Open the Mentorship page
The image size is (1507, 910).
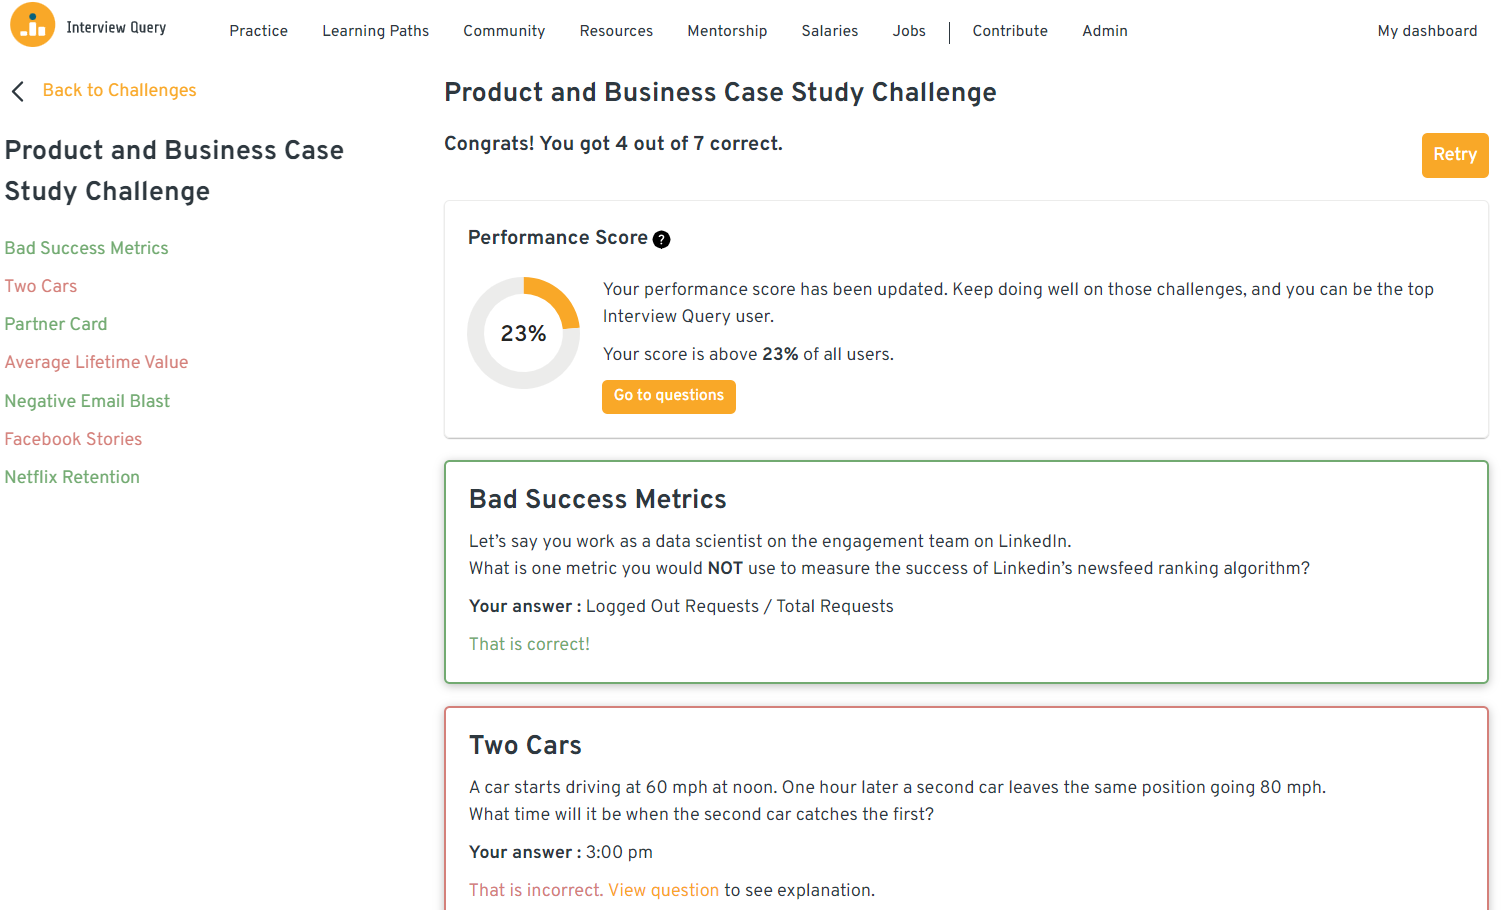[x=727, y=31]
